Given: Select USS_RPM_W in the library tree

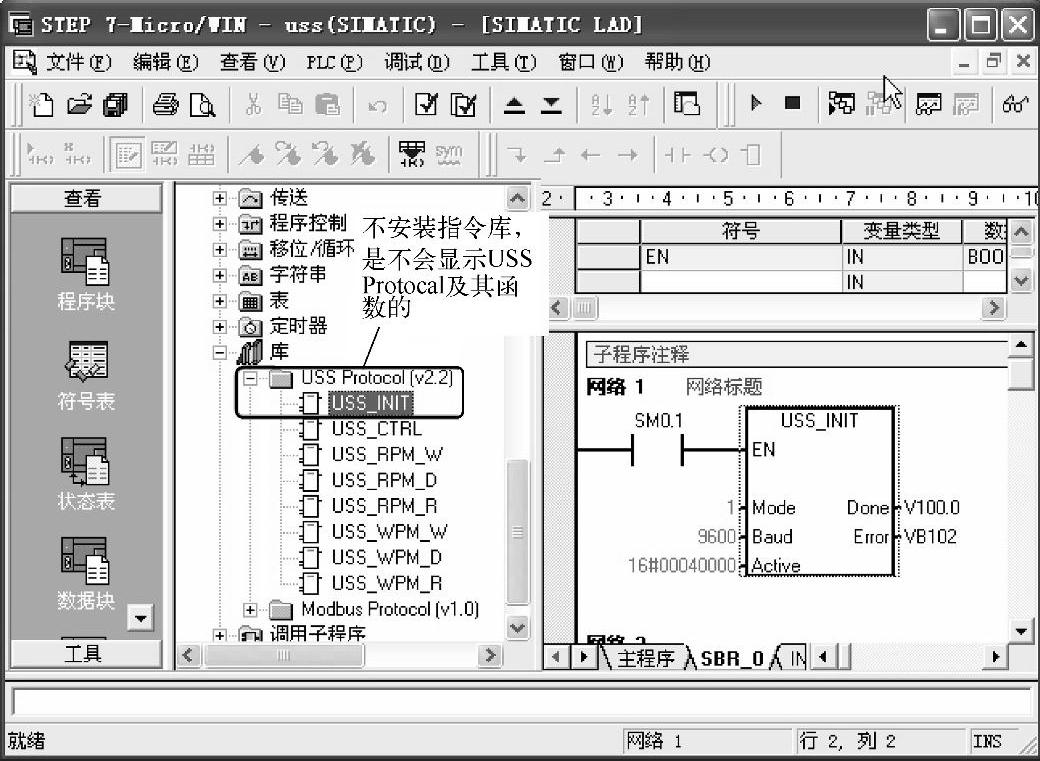Looking at the screenshot, I should coord(387,454).
